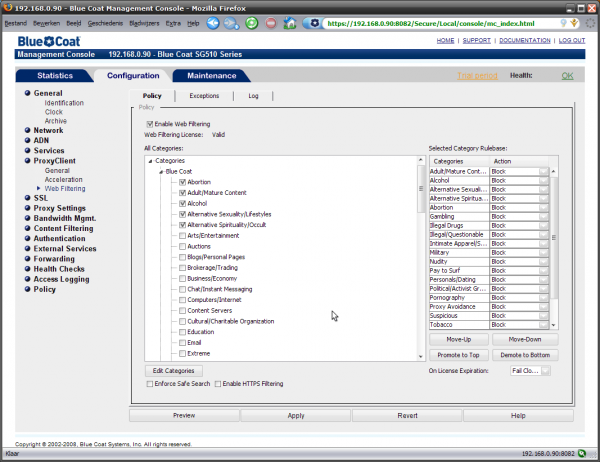The width and height of the screenshot is (600, 462).
Task: Click in the URL address field
Action: (x=440, y=23)
